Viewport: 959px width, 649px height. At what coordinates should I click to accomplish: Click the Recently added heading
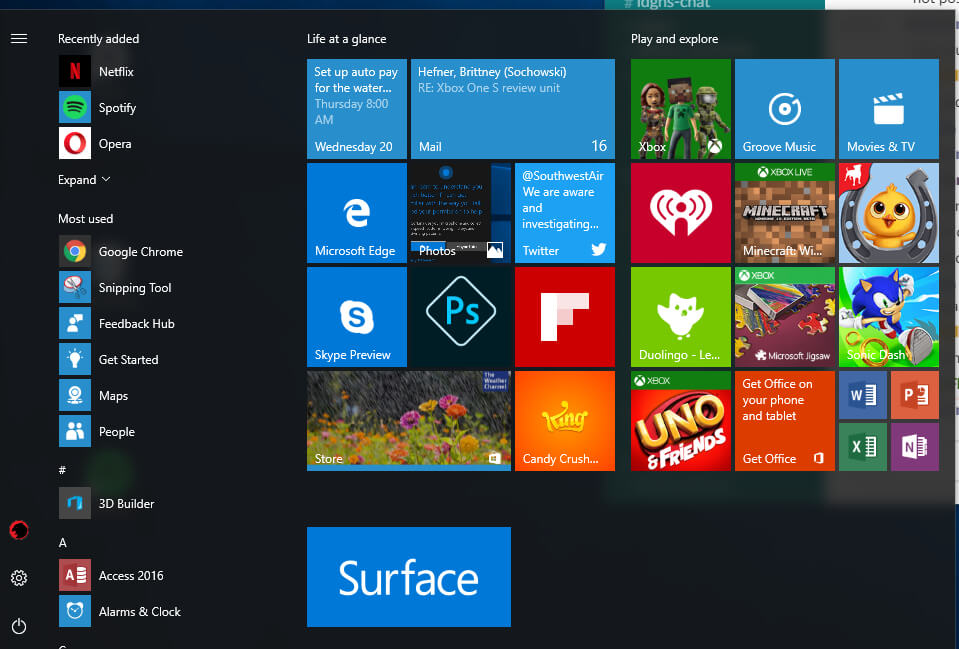(x=98, y=39)
